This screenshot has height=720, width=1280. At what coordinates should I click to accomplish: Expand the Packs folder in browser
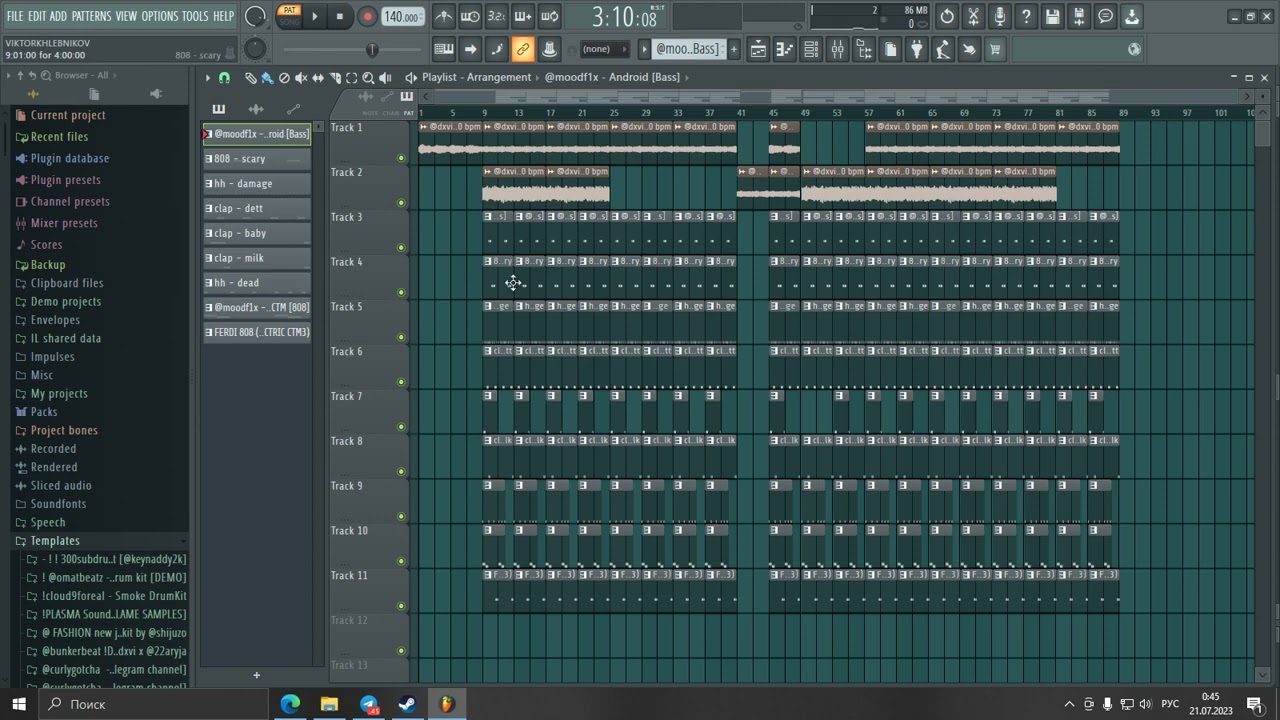point(44,412)
